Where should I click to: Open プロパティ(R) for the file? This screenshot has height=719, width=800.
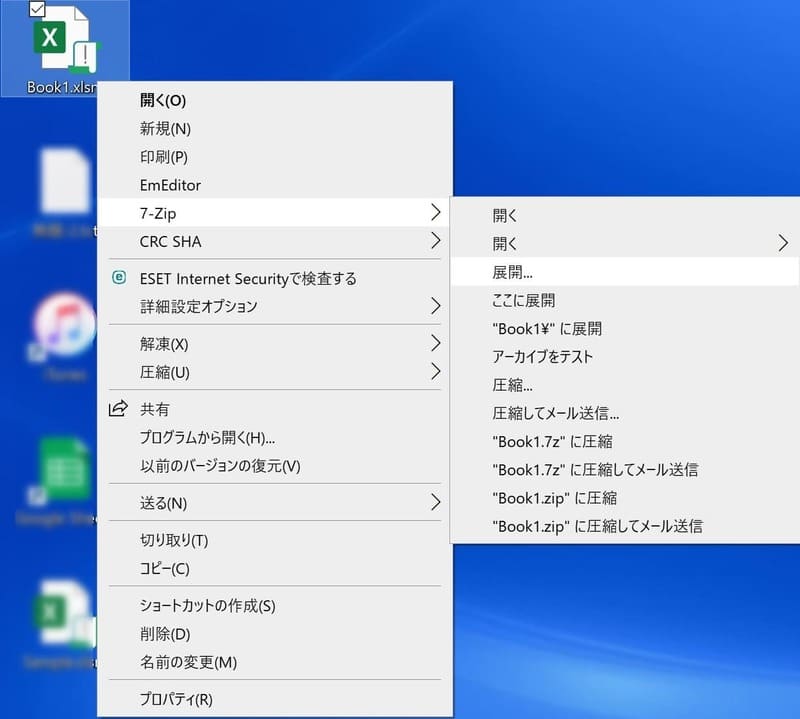[275, 699]
